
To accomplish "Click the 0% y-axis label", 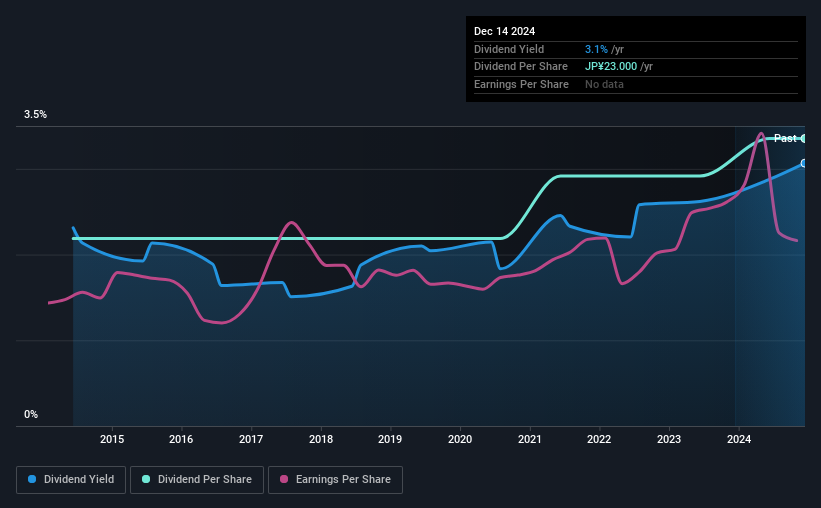I will point(31,414).
